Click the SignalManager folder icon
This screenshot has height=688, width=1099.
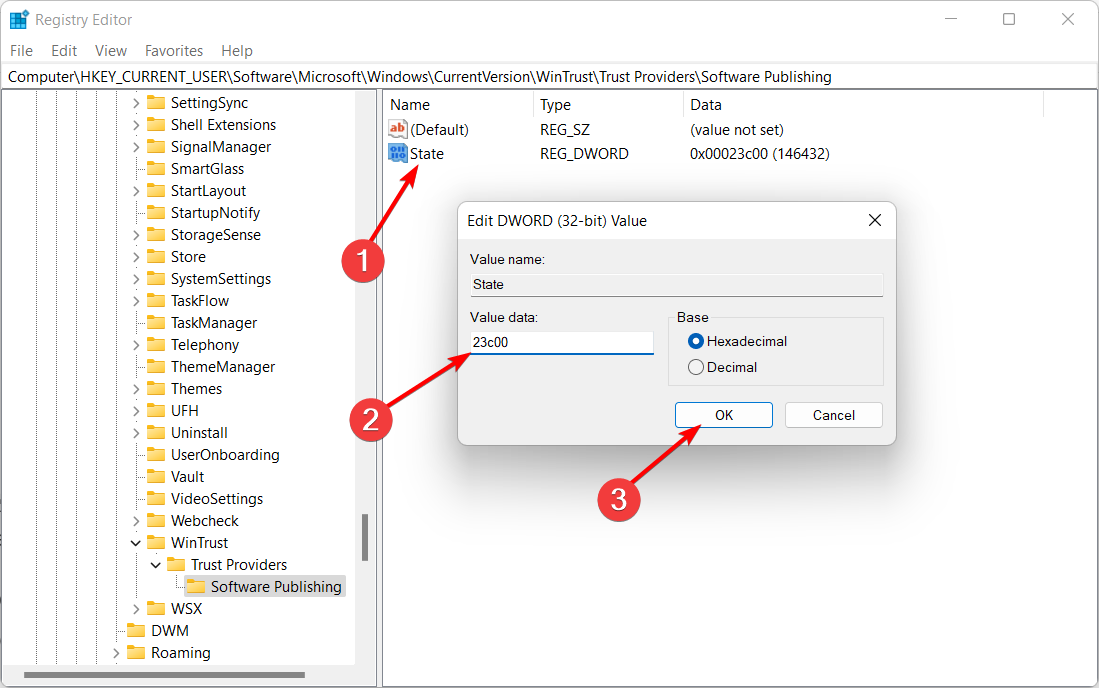156,147
